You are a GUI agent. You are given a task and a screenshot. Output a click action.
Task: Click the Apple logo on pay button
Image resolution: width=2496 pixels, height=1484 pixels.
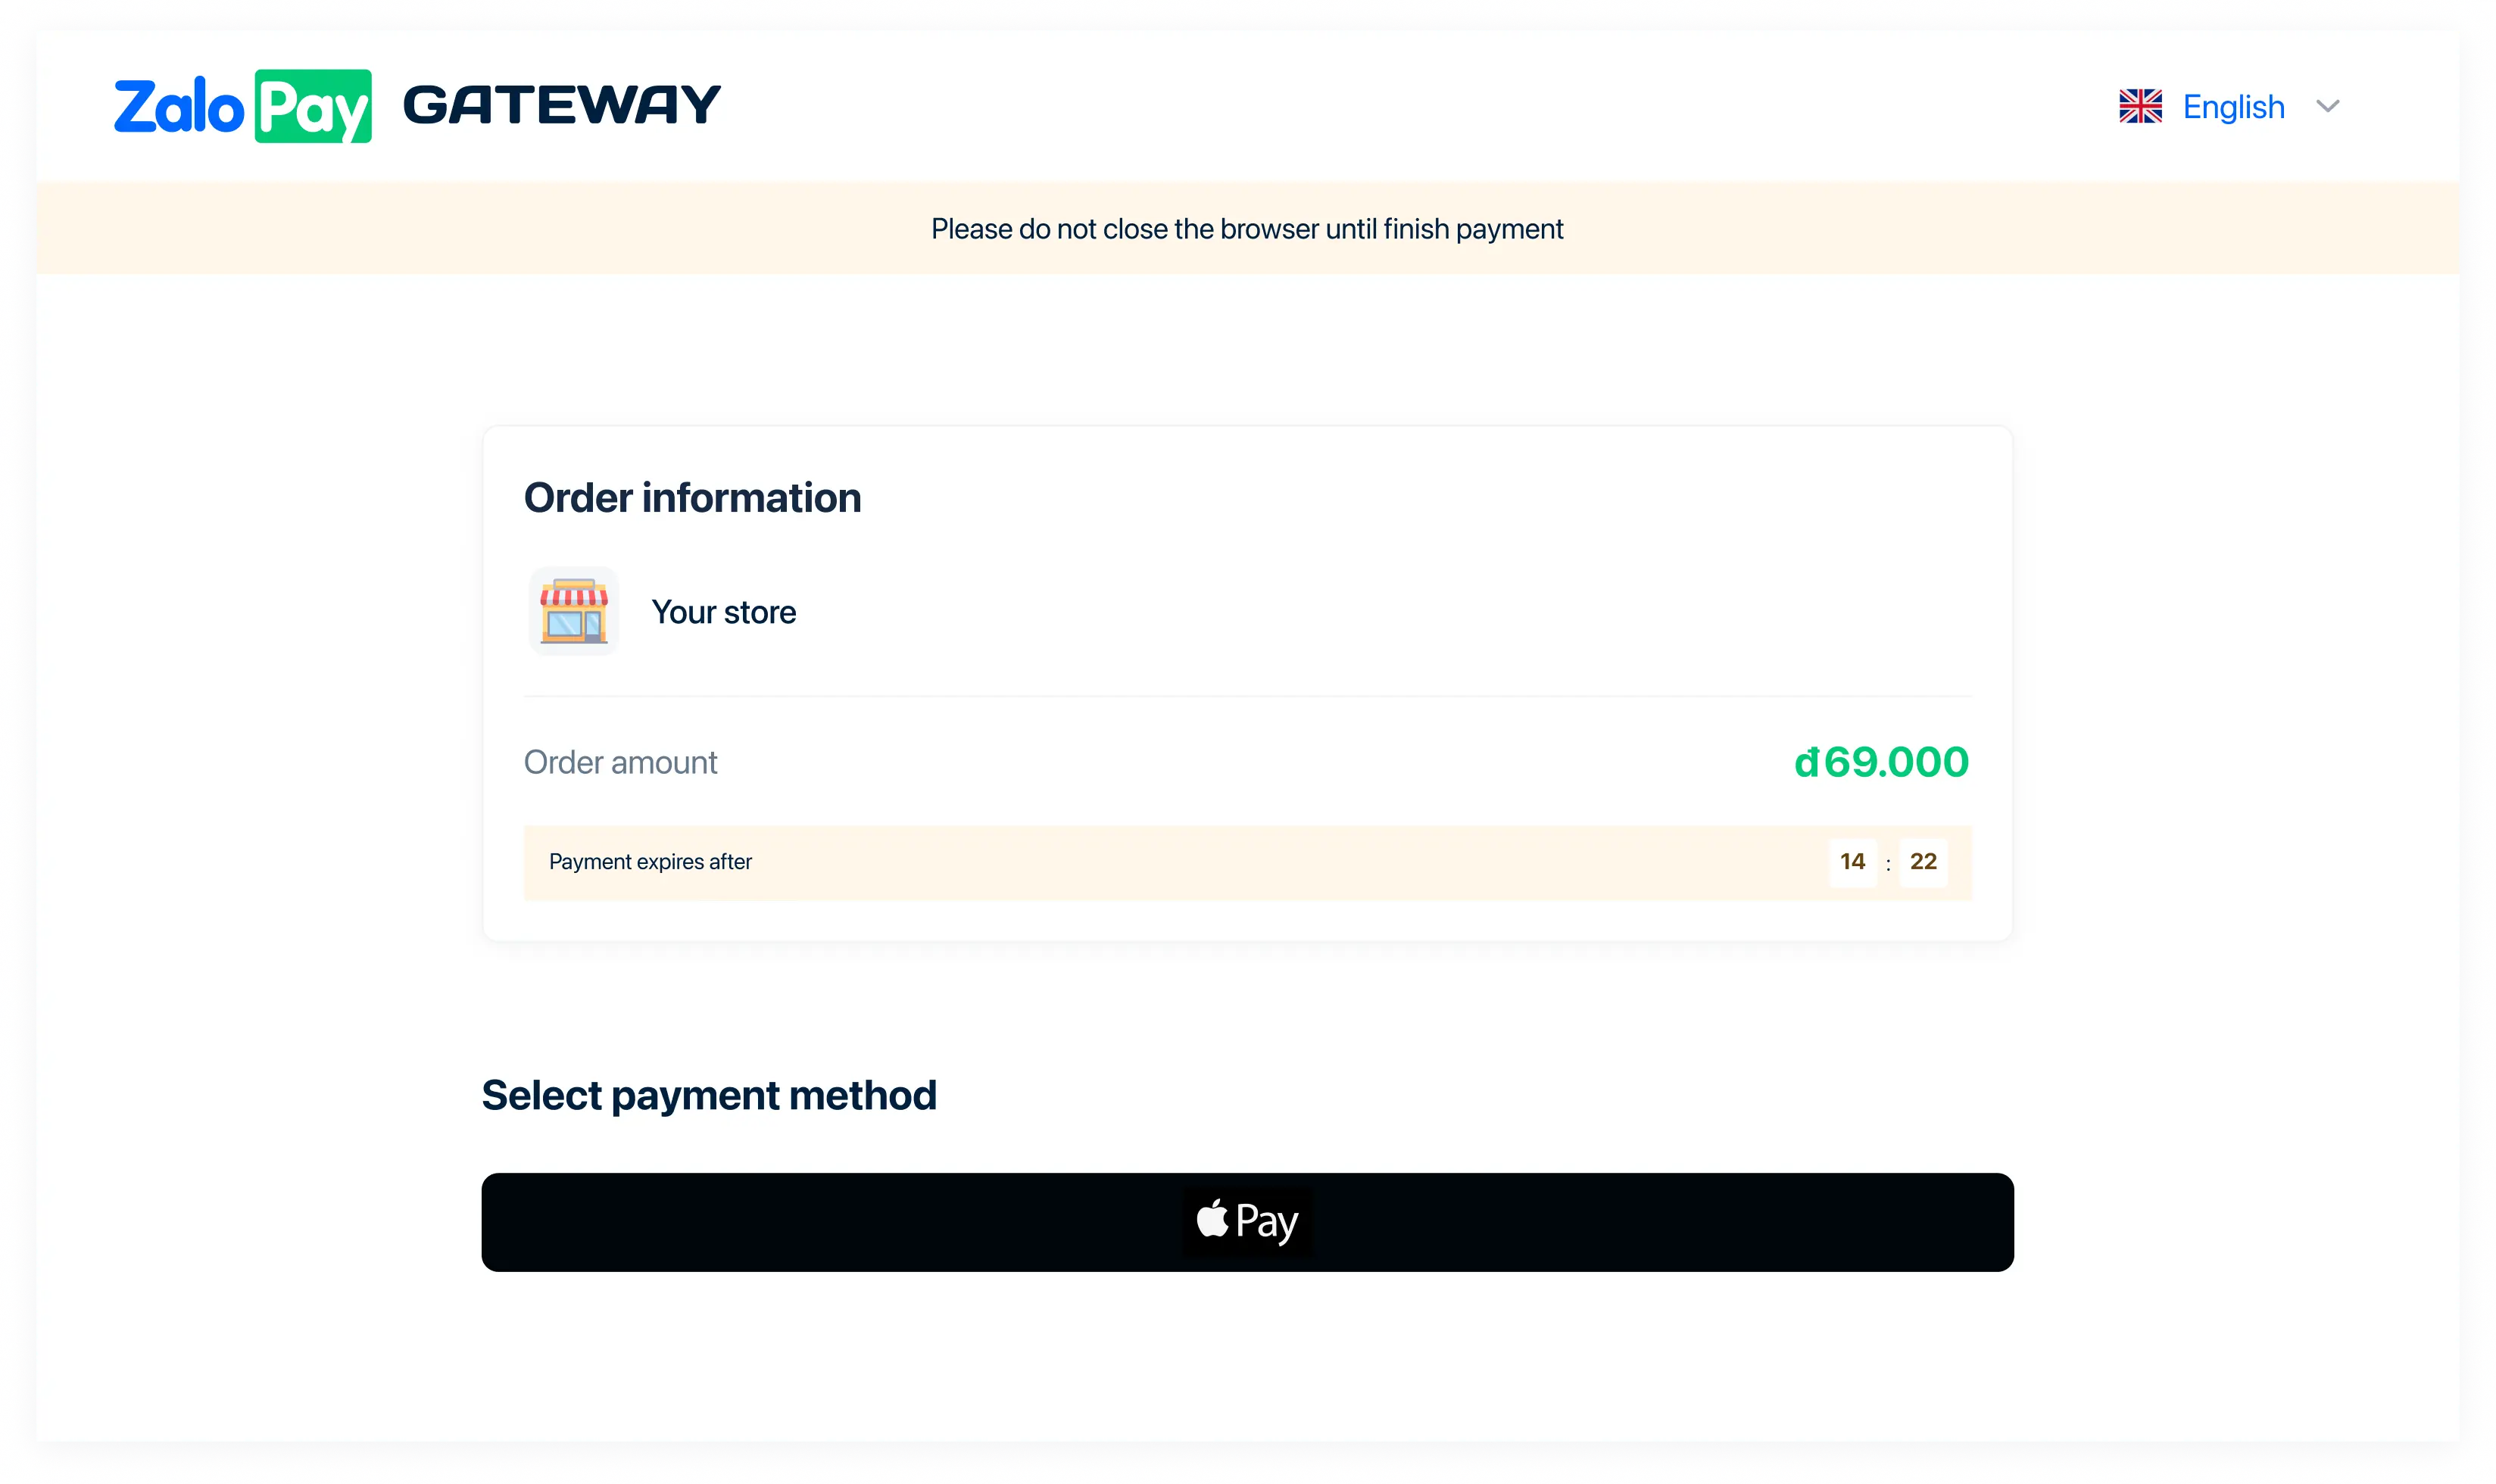[1212, 1219]
